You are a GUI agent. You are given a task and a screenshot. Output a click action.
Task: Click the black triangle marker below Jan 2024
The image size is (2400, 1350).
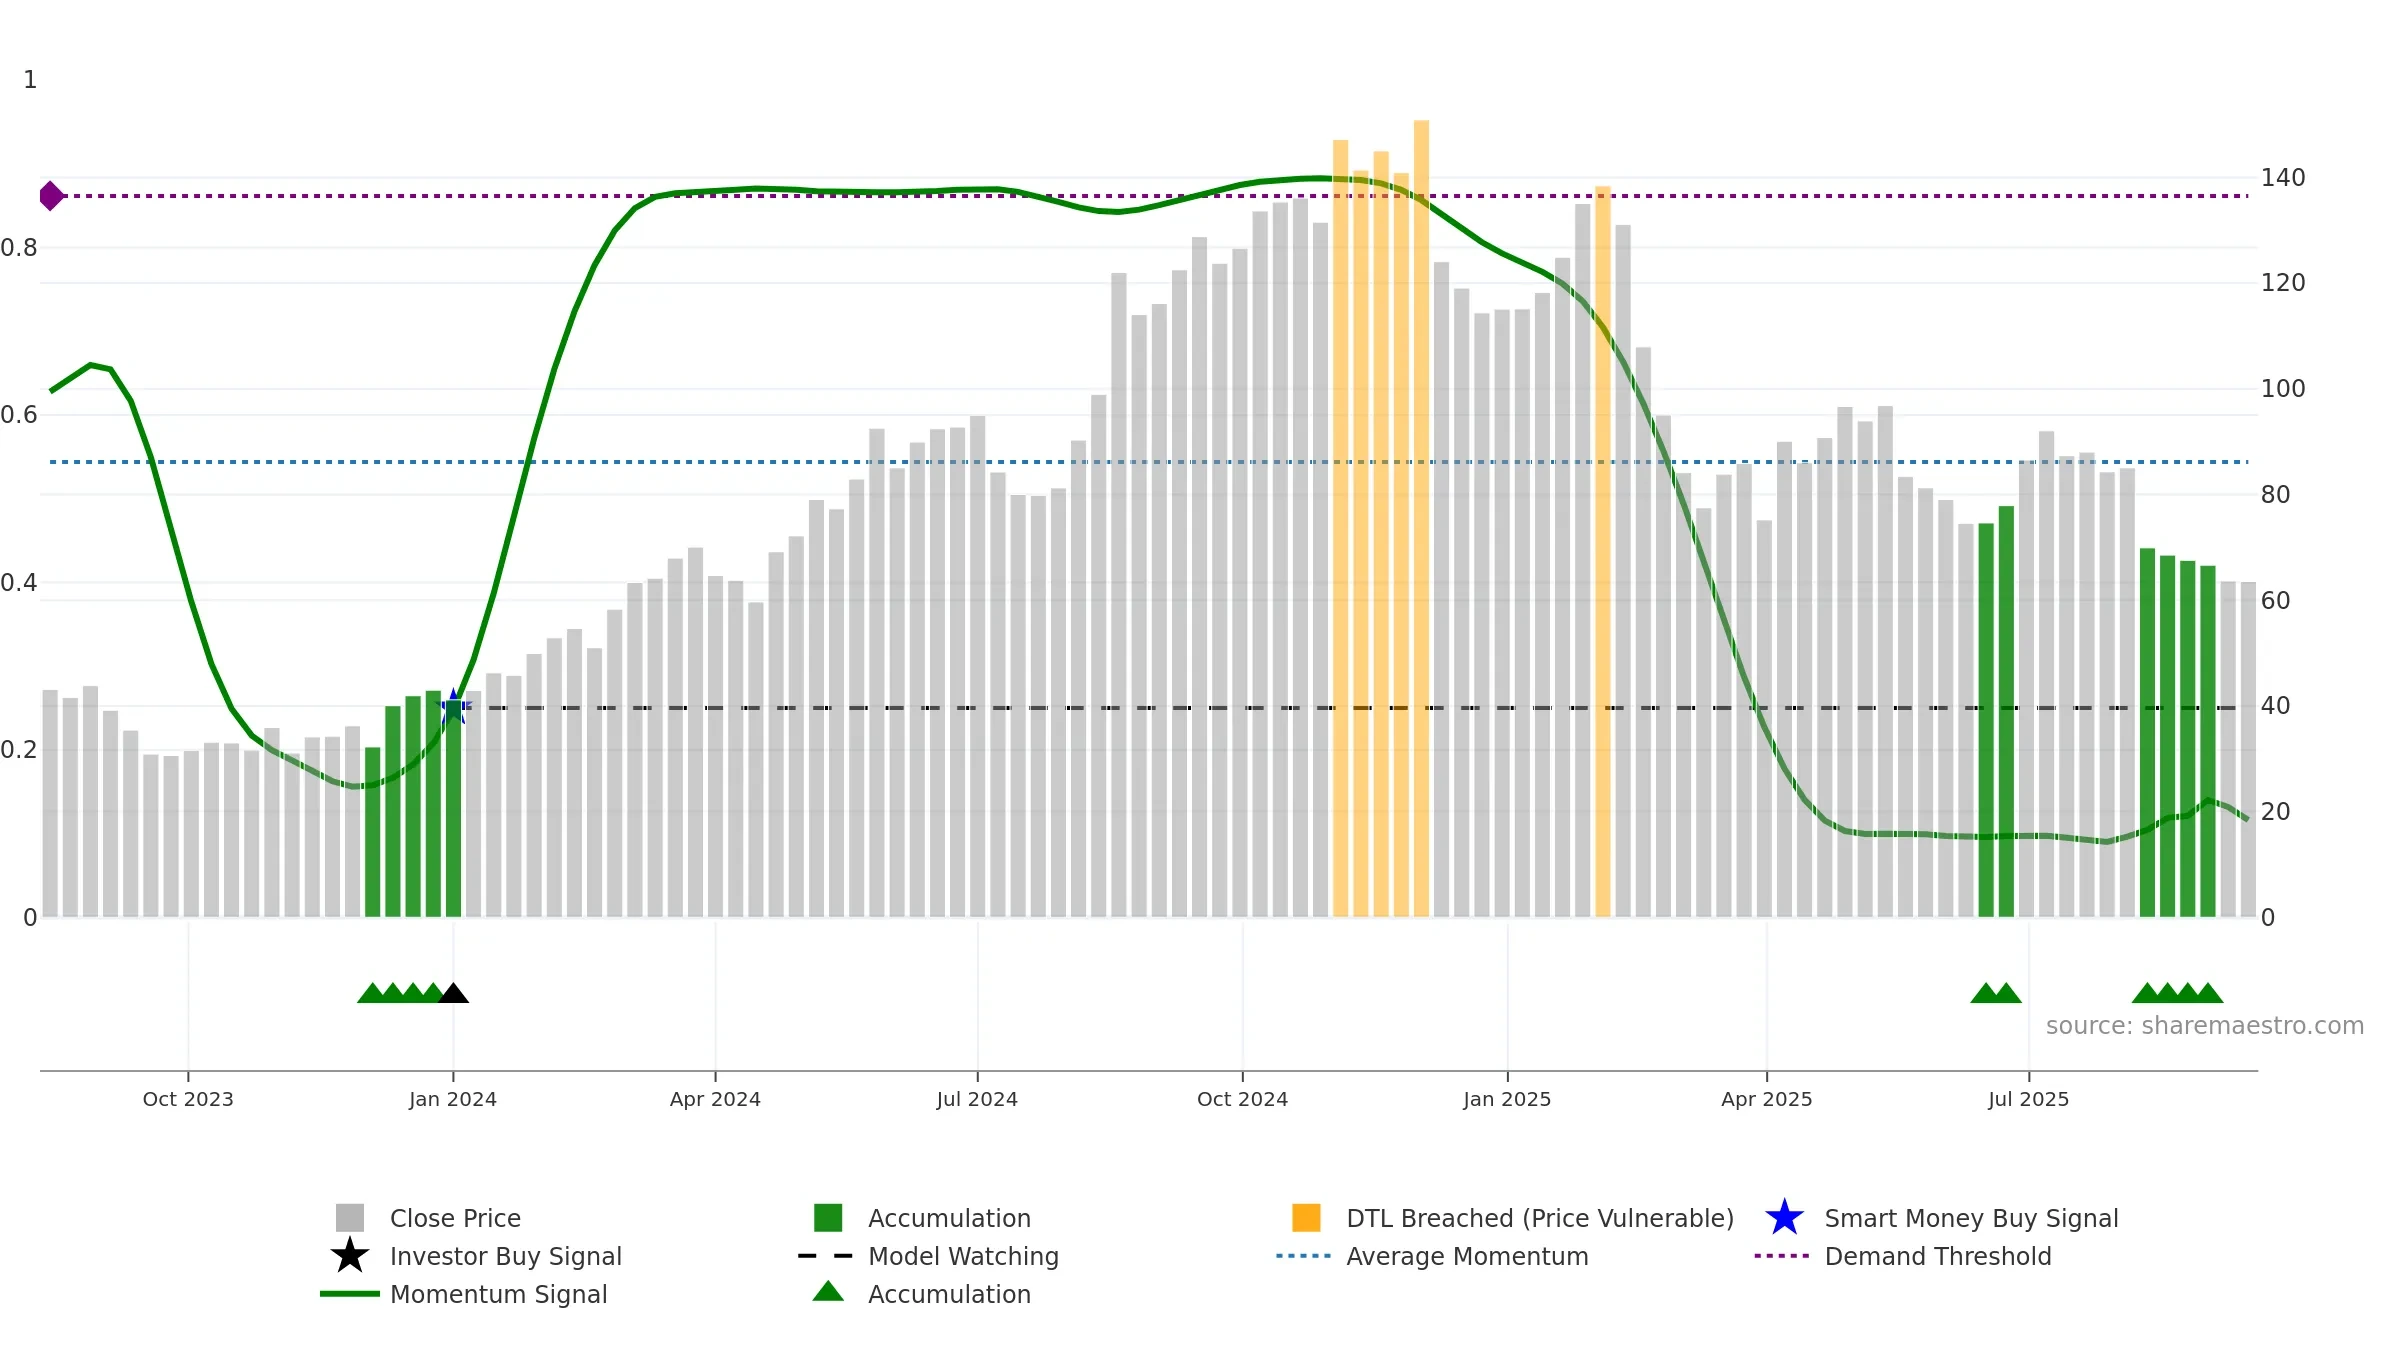coord(453,993)
